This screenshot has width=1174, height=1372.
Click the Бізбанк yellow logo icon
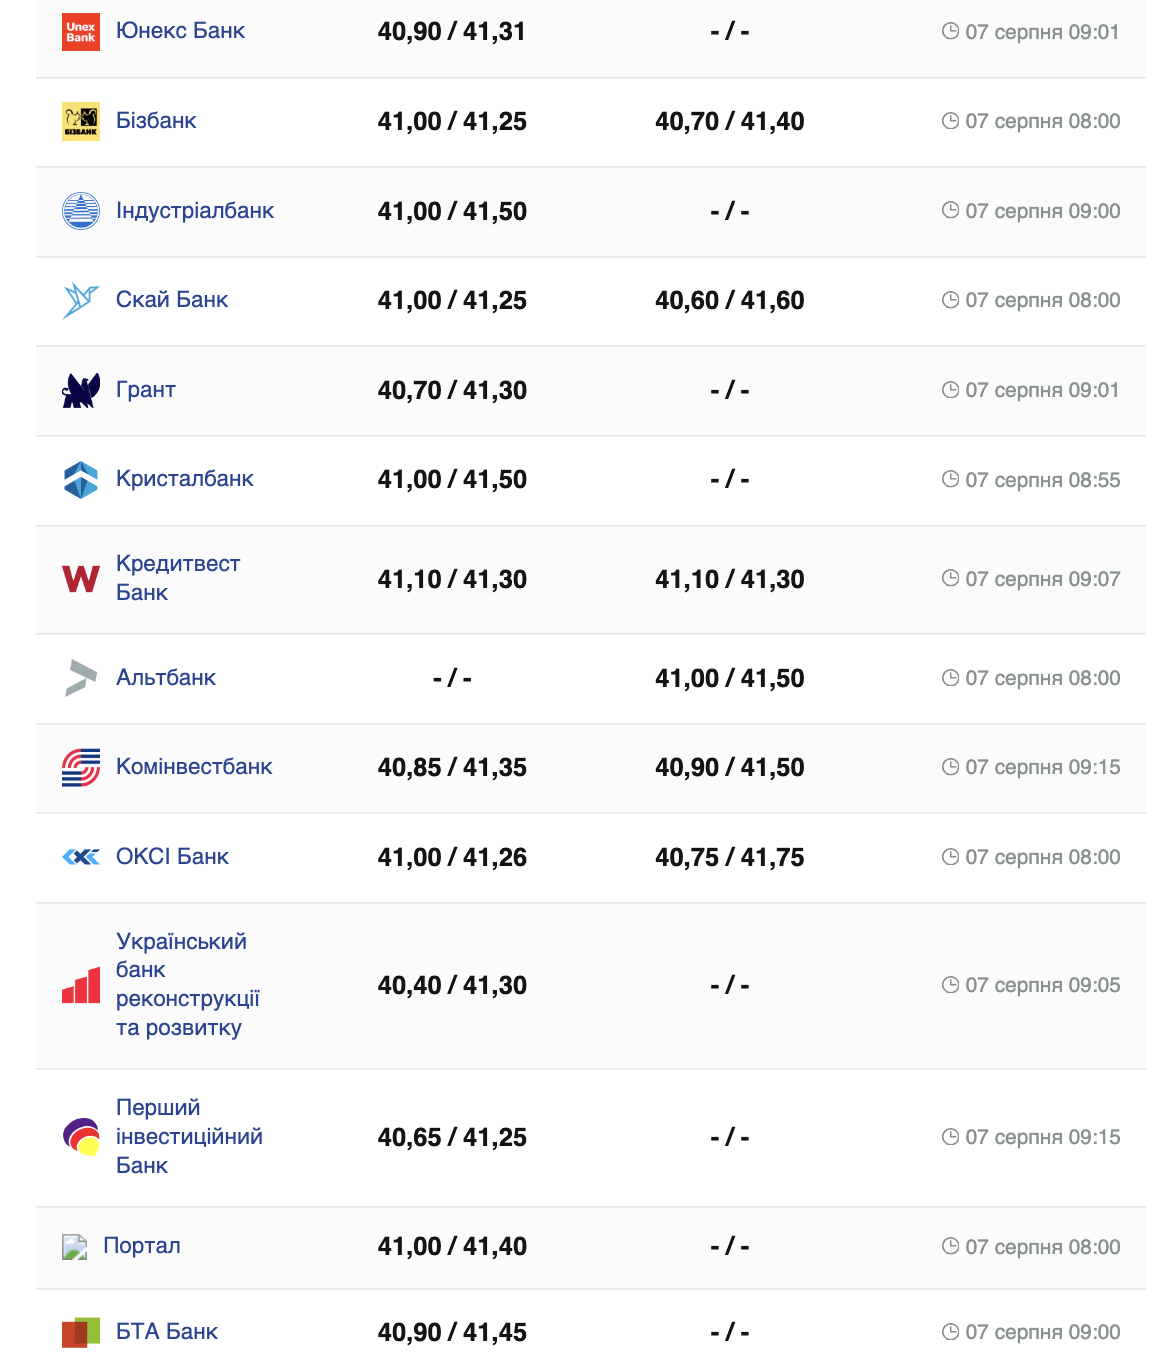[81, 121]
